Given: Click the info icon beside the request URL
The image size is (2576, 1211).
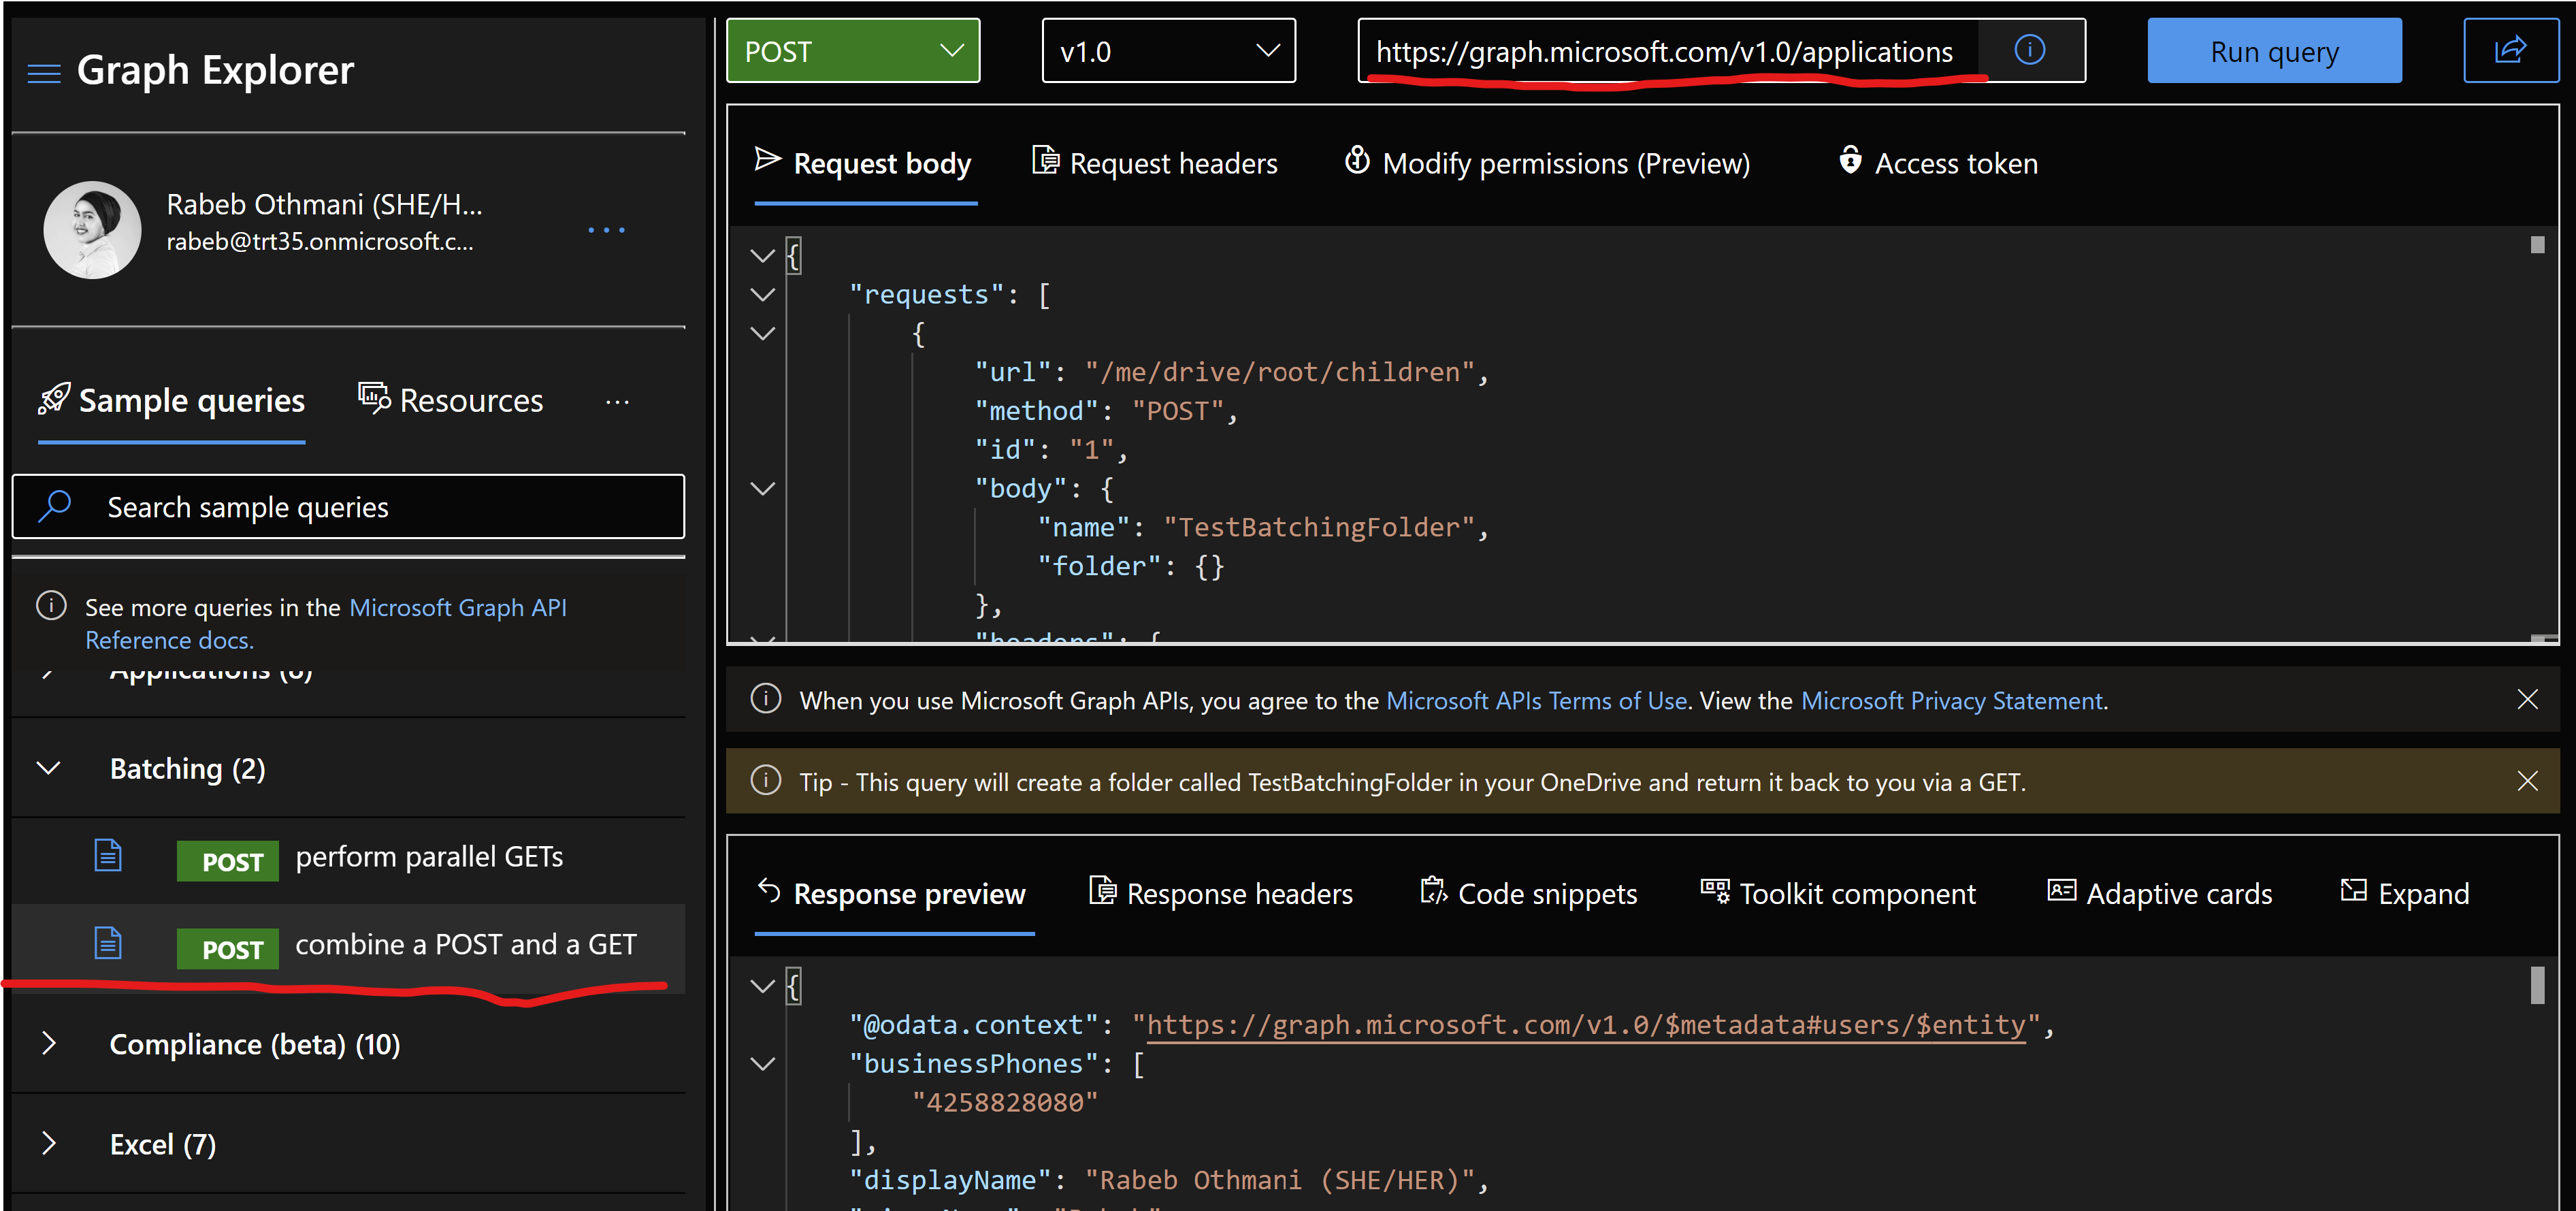Looking at the screenshot, I should (2031, 50).
